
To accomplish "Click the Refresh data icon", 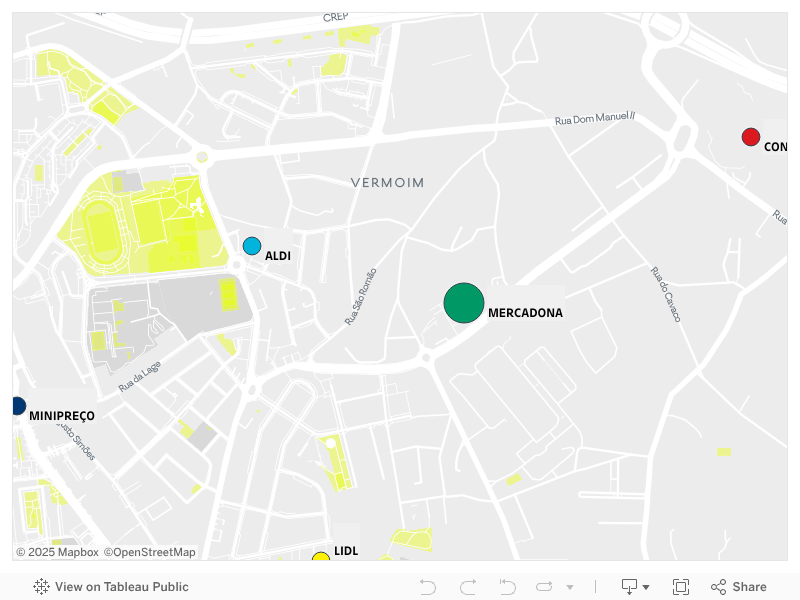I will (544, 587).
